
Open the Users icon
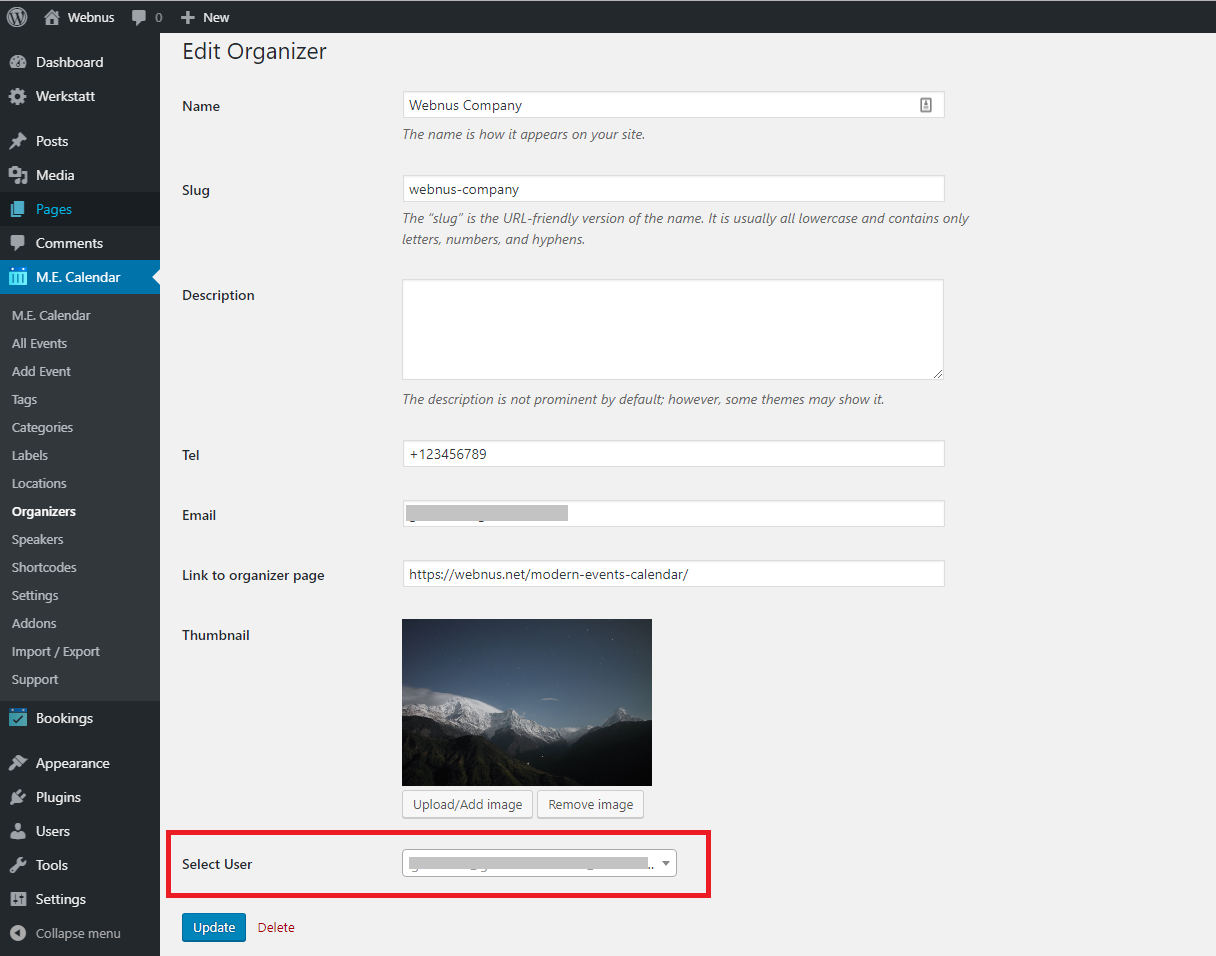pos(22,831)
